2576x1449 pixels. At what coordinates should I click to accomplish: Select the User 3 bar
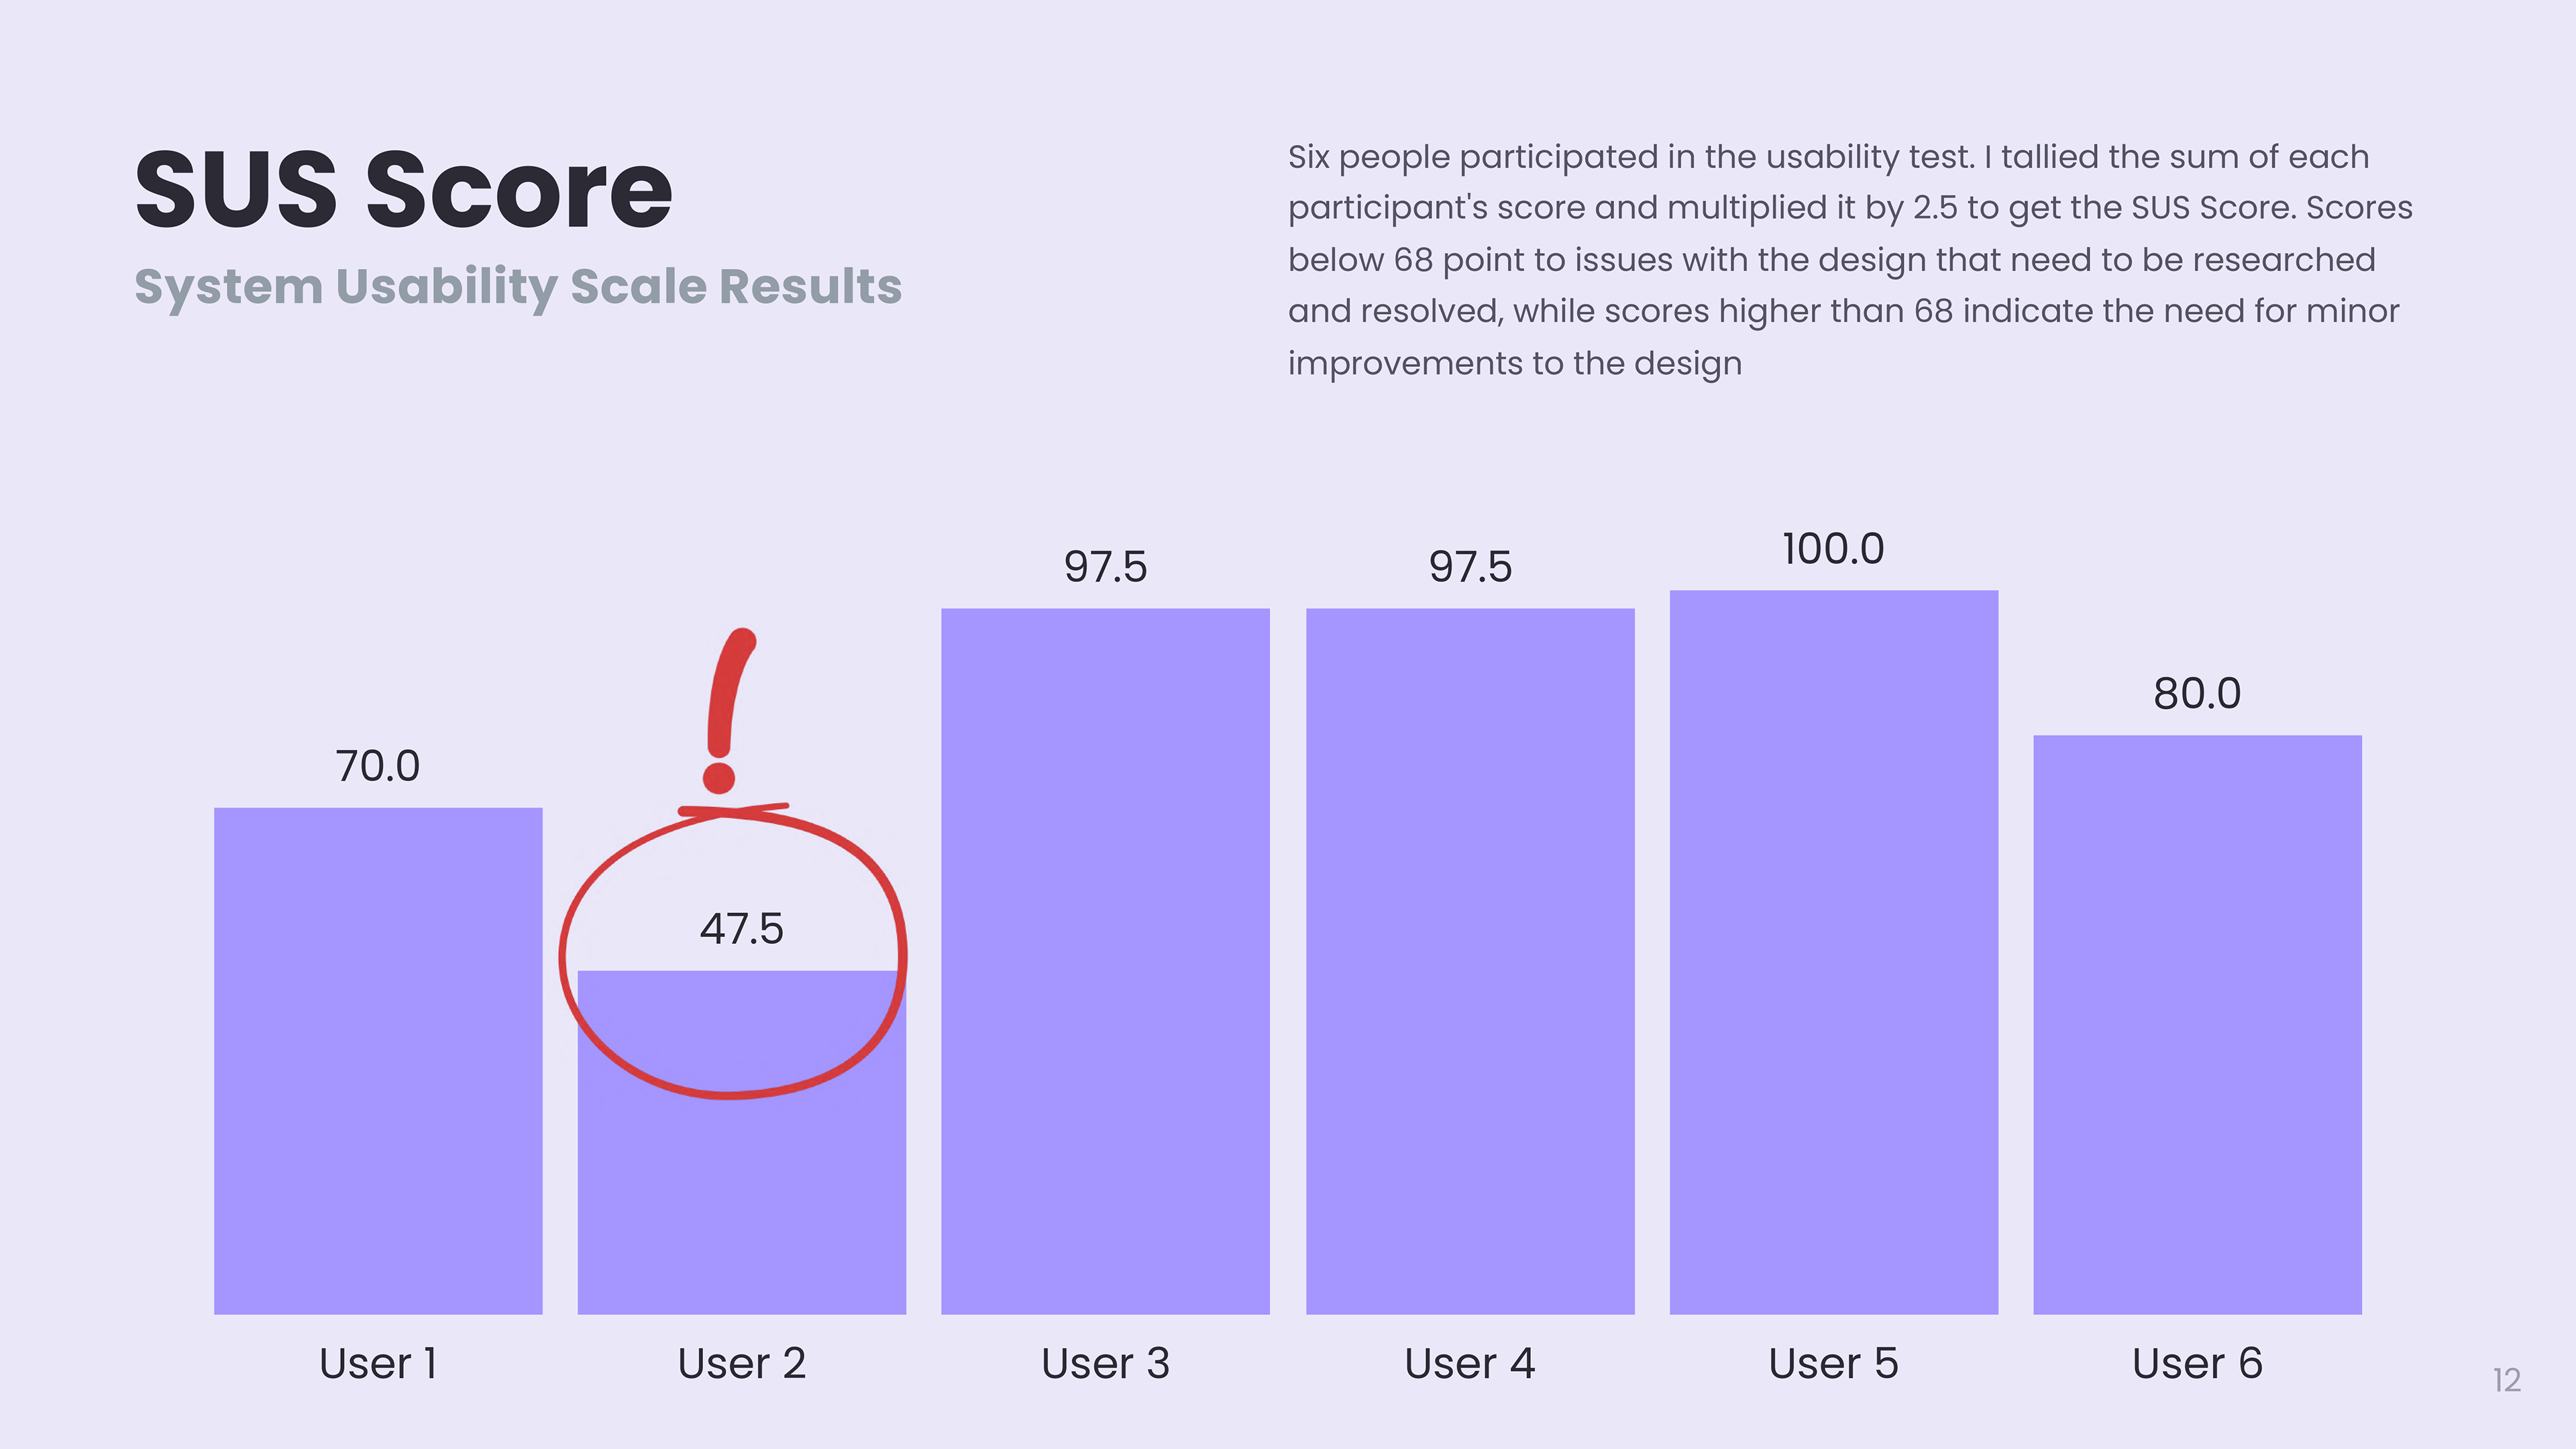1105,960
